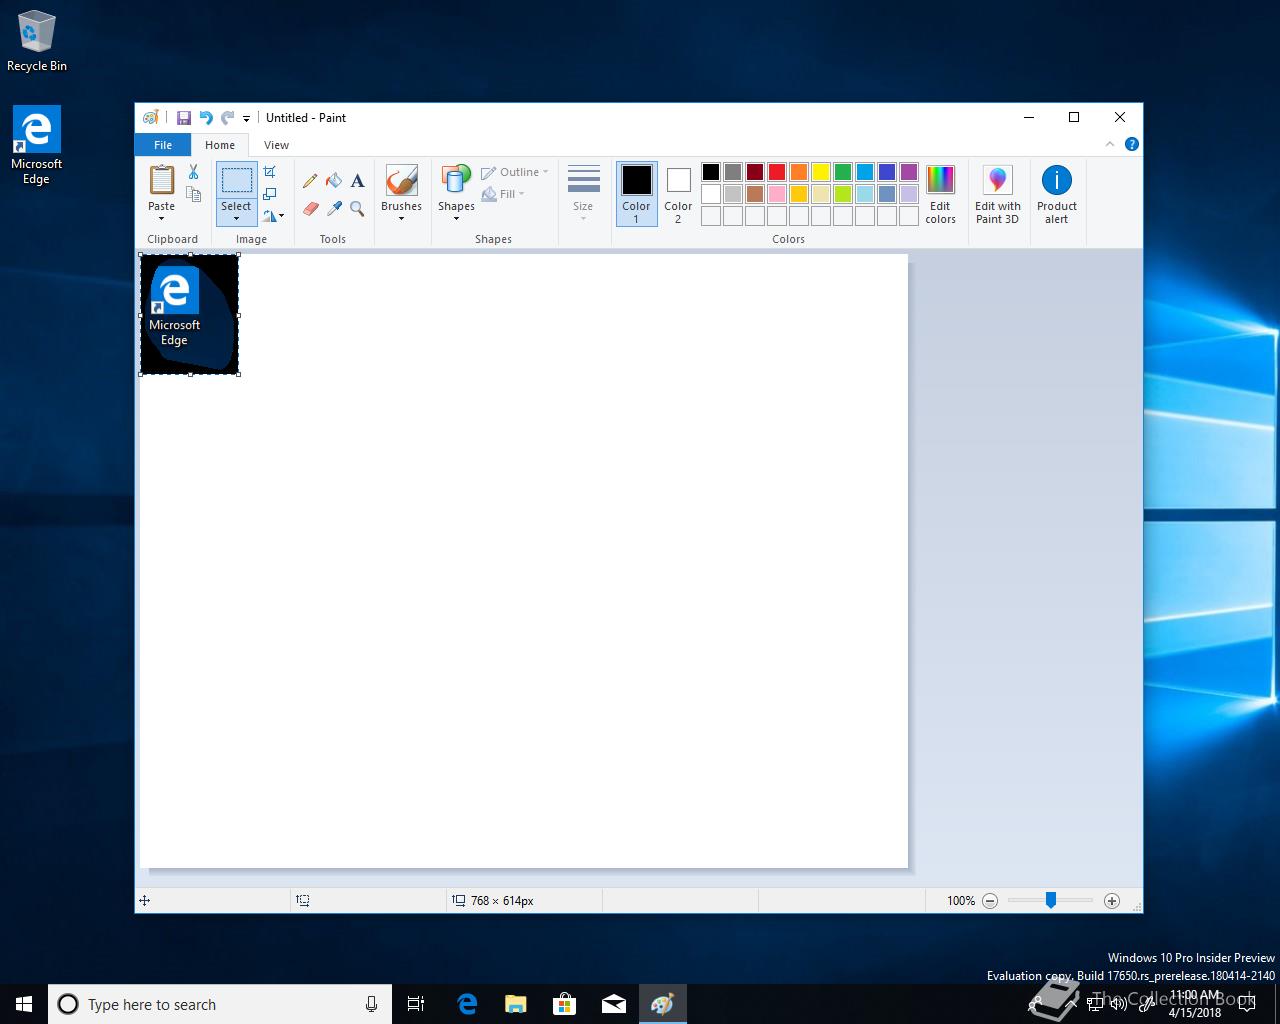1280x1024 pixels.
Task: Click the zoom slider handle
Action: click(x=1051, y=900)
